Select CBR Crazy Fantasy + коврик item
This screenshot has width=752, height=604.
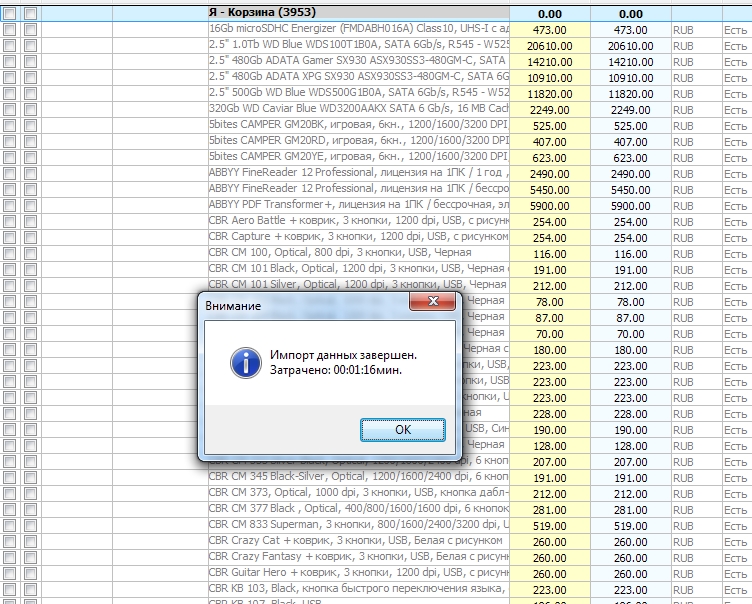click(359, 557)
